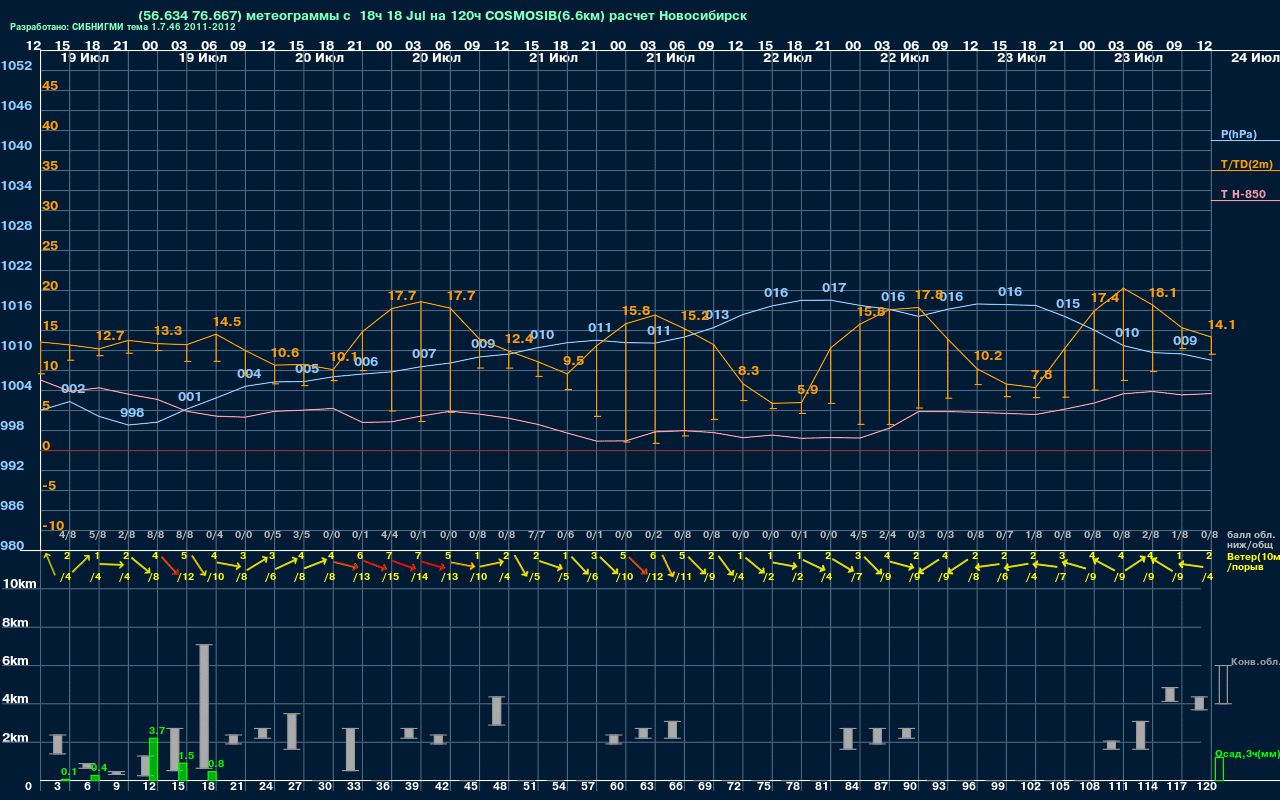Viewport: 1280px width, 800px height.
Task: Select the 14.1 temperature value
Action: [x=1222, y=325]
